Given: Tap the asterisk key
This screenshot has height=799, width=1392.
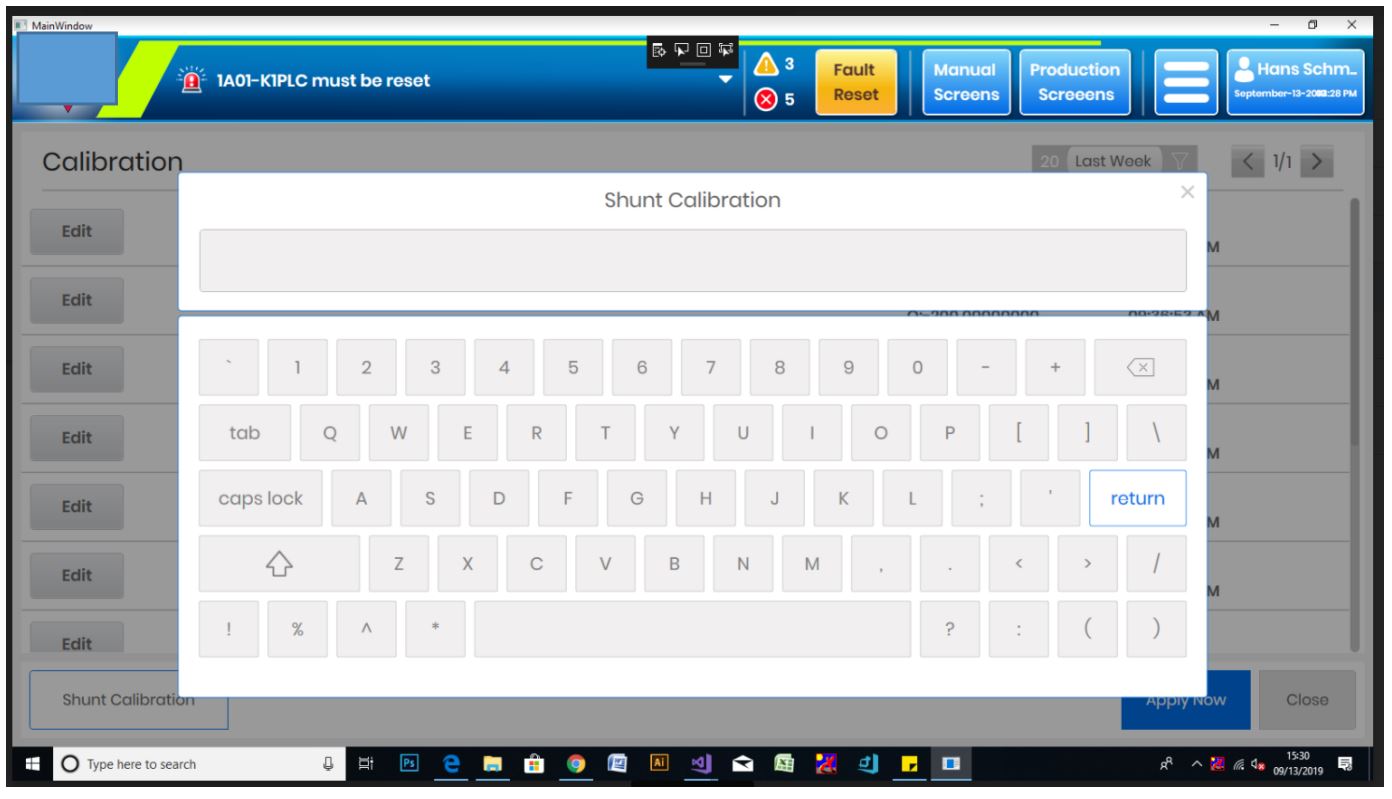Looking at the screenshot, I should pos(435,629).
